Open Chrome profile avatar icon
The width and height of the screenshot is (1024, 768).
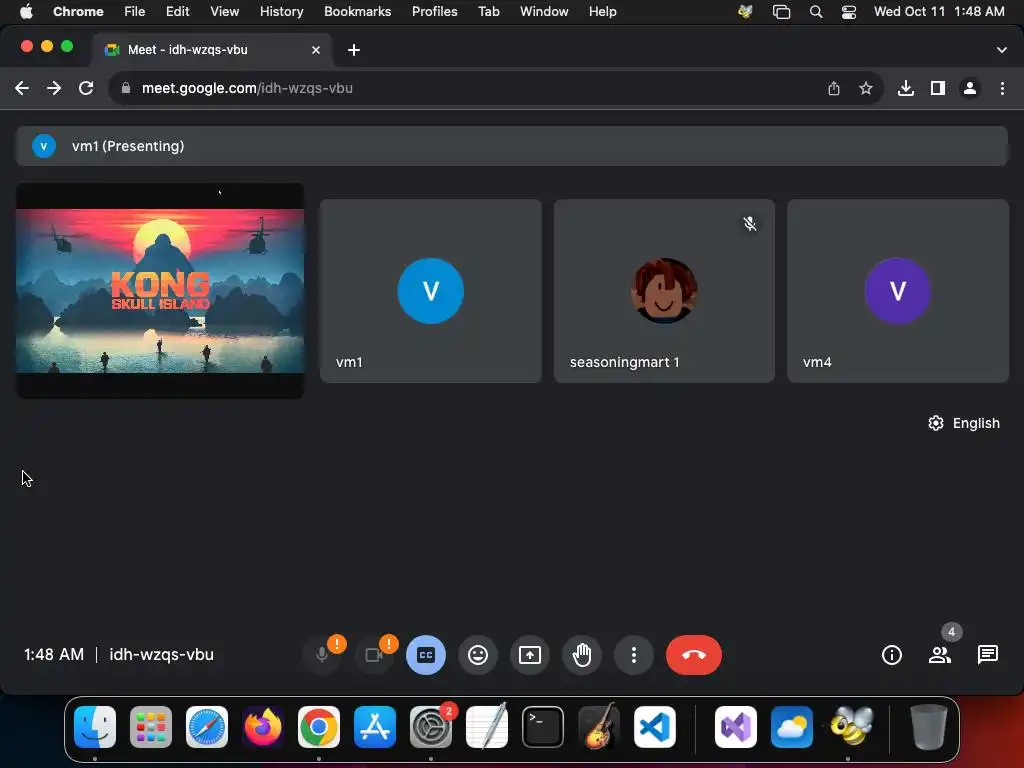point(970,88)
